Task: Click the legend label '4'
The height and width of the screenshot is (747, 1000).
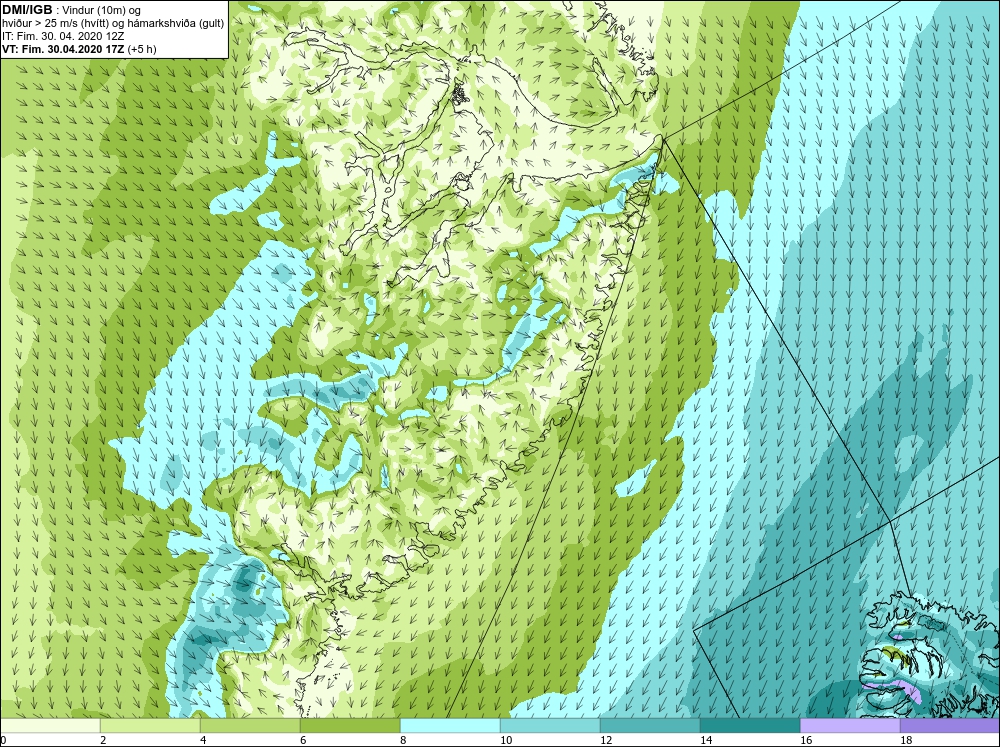Action: point(203,740)
